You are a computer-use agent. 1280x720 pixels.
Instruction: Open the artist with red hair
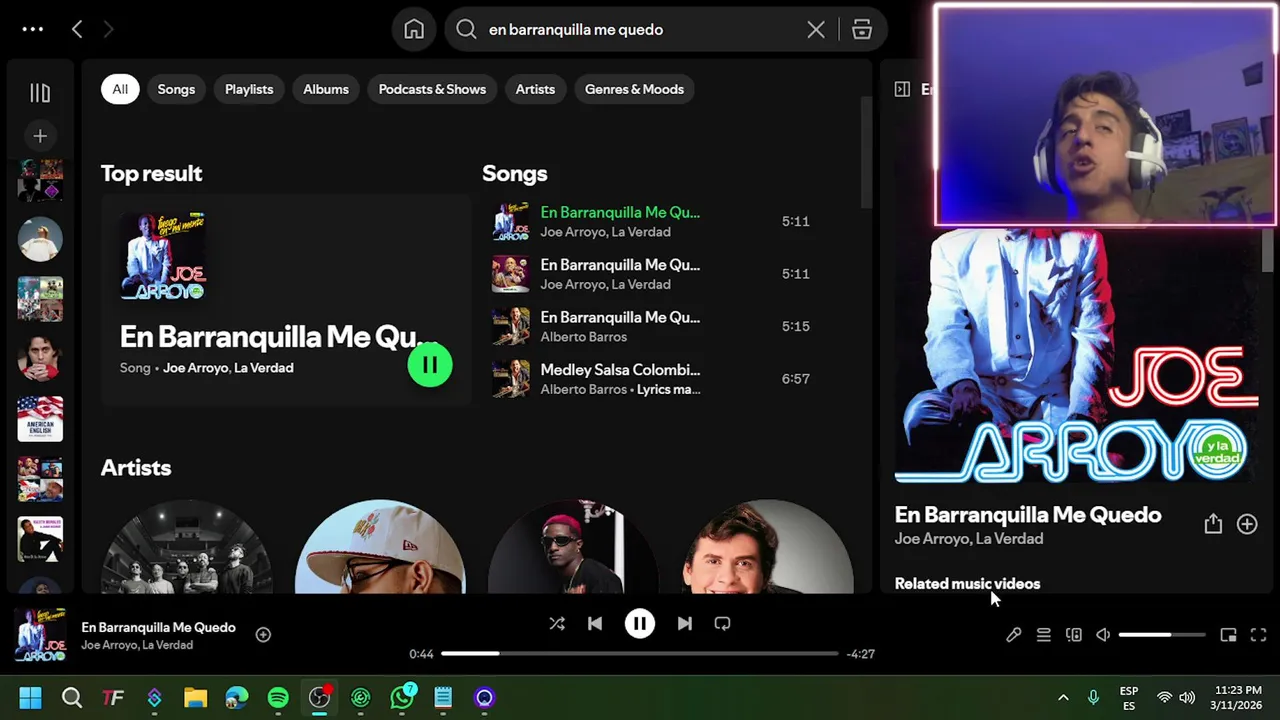pyautogui.click(x=572, y=546)
